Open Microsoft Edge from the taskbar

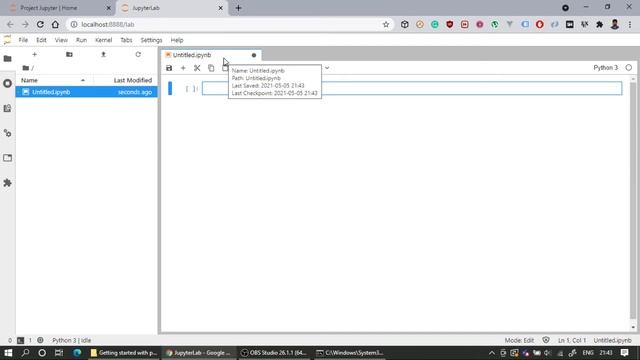point(77,353)
